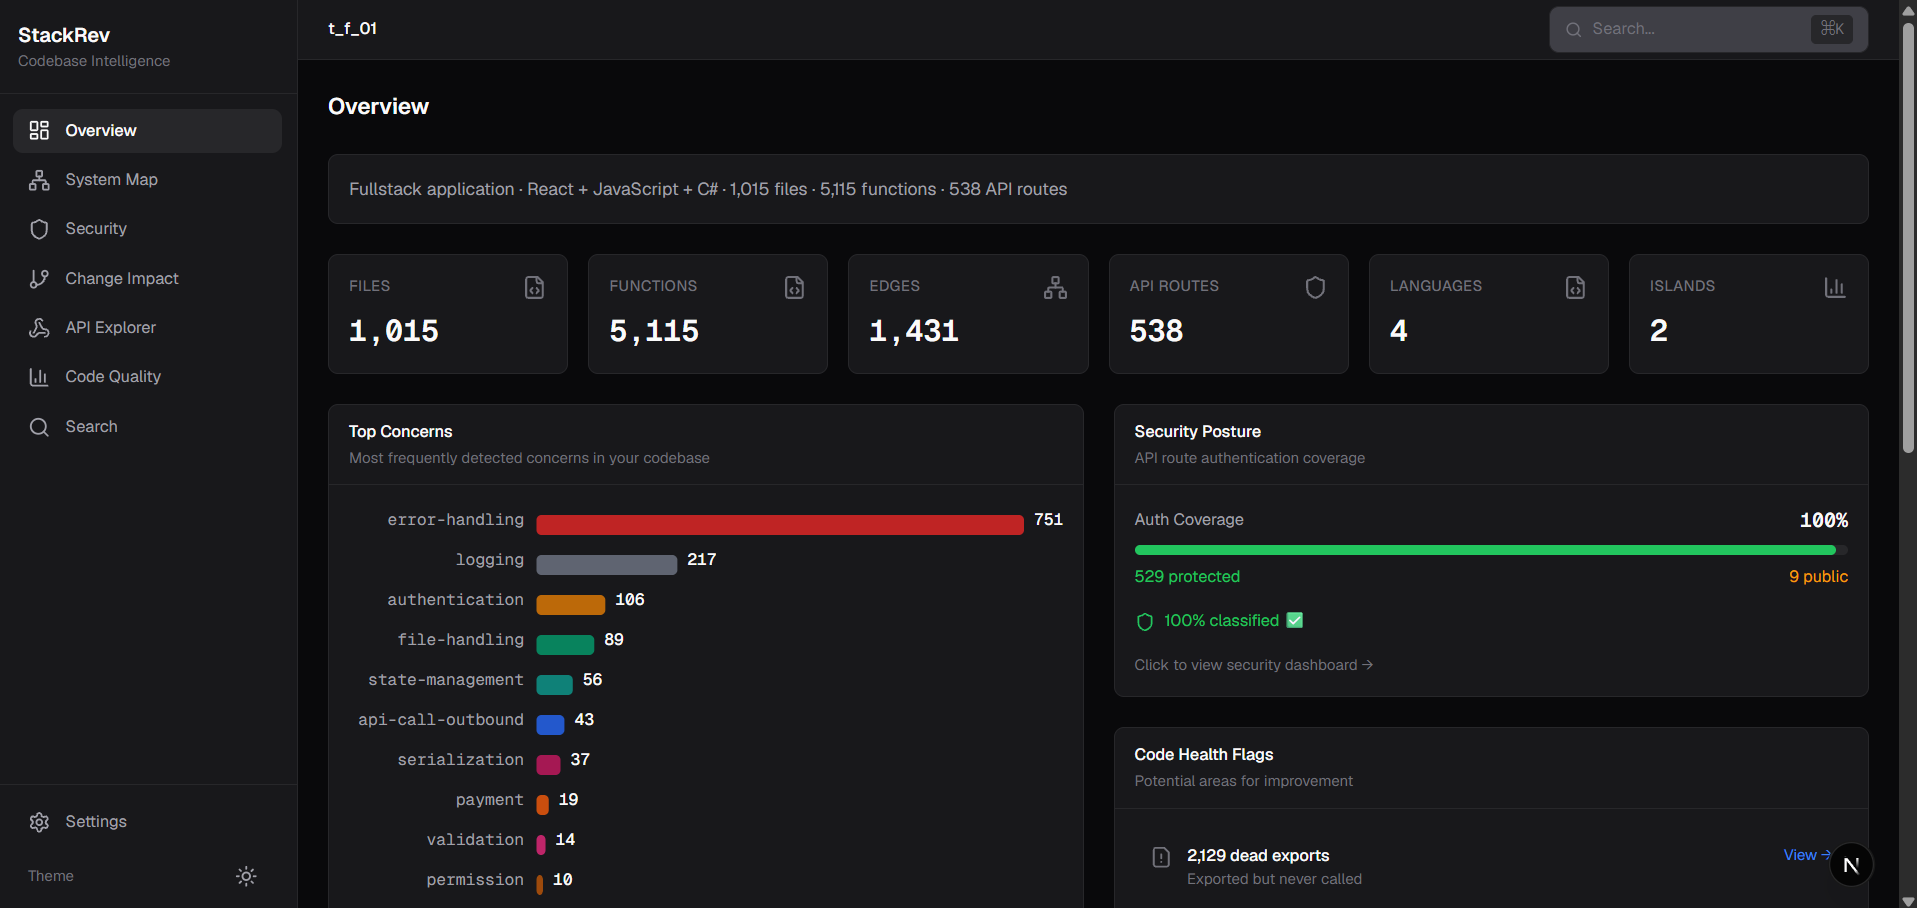Click the '100% classified' text

tap(1221, 621)
